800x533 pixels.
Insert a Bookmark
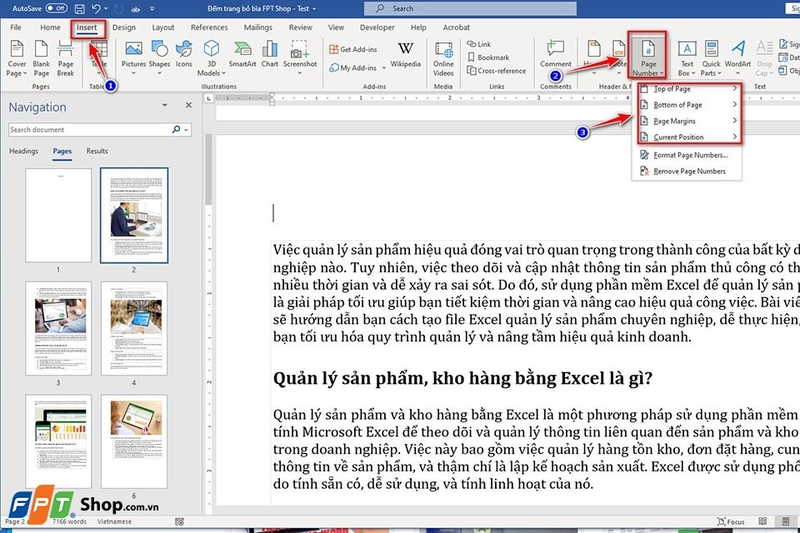pos(488,57)
